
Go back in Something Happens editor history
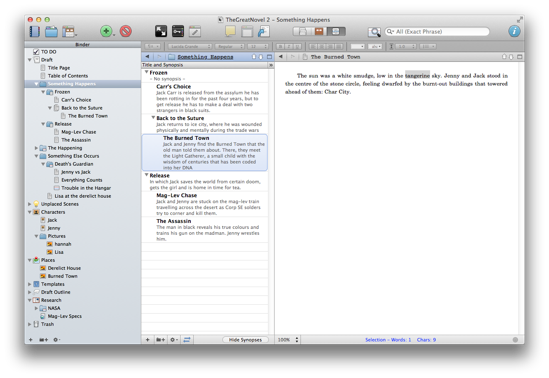point(147,56)
